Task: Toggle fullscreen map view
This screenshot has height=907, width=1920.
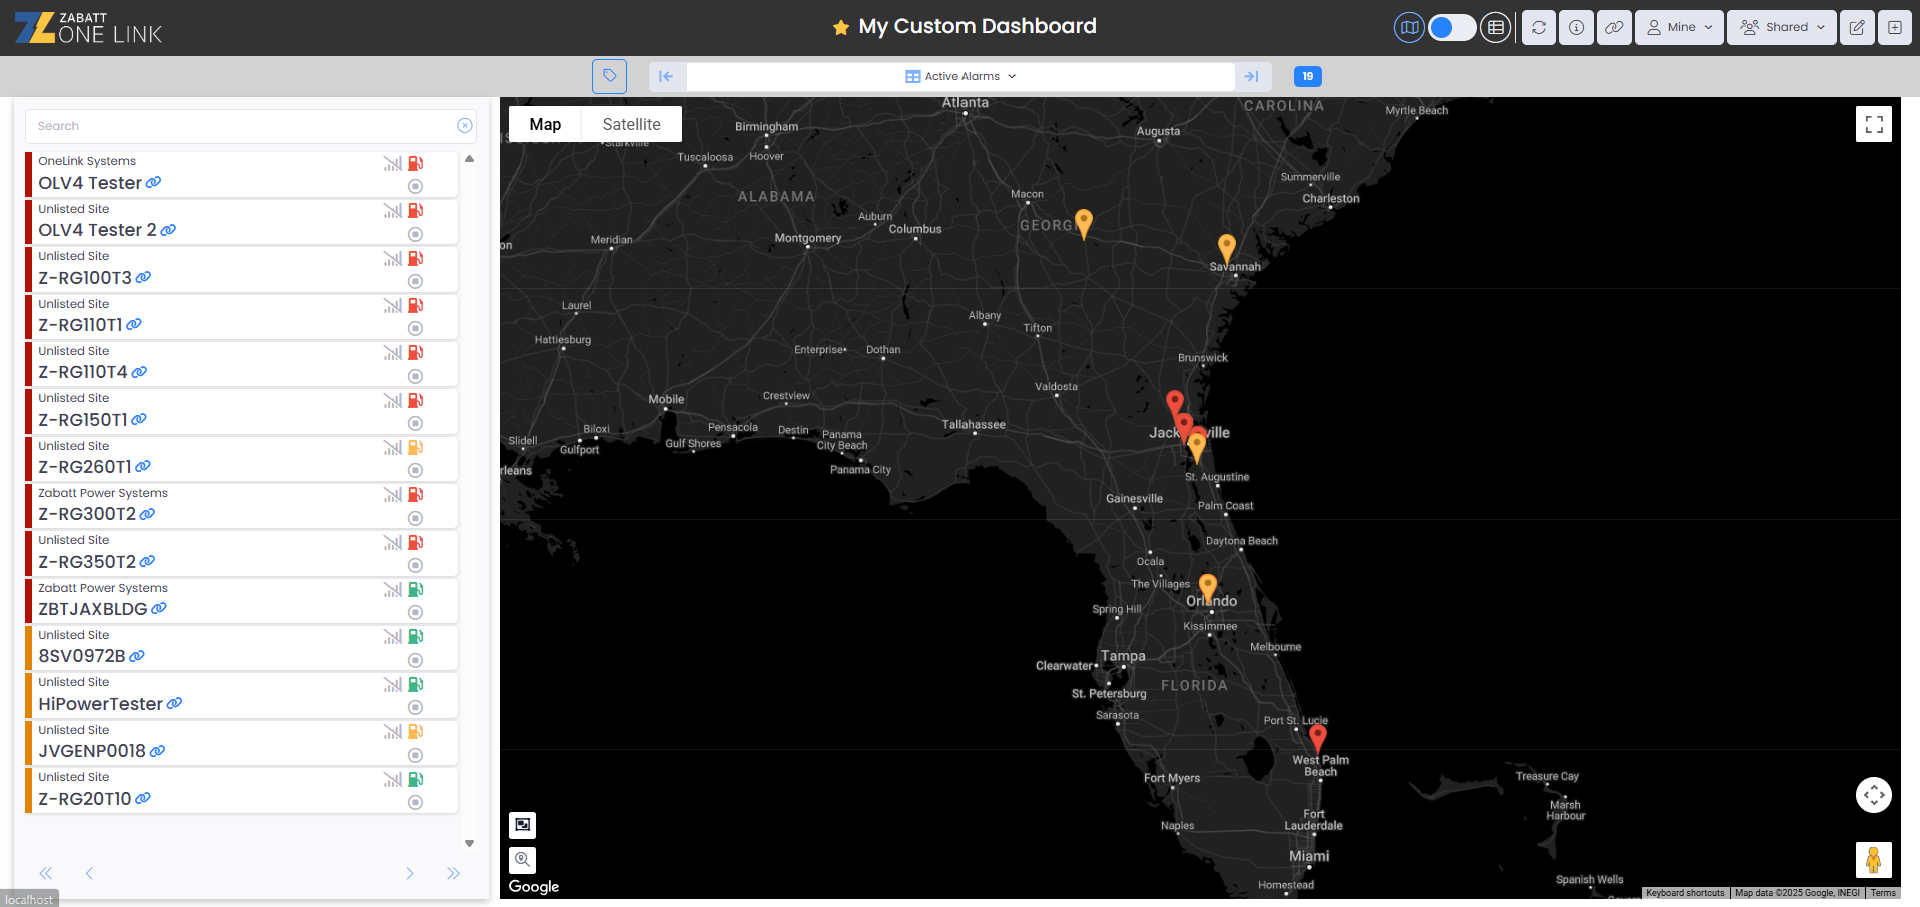Action: click(1874, 124)
